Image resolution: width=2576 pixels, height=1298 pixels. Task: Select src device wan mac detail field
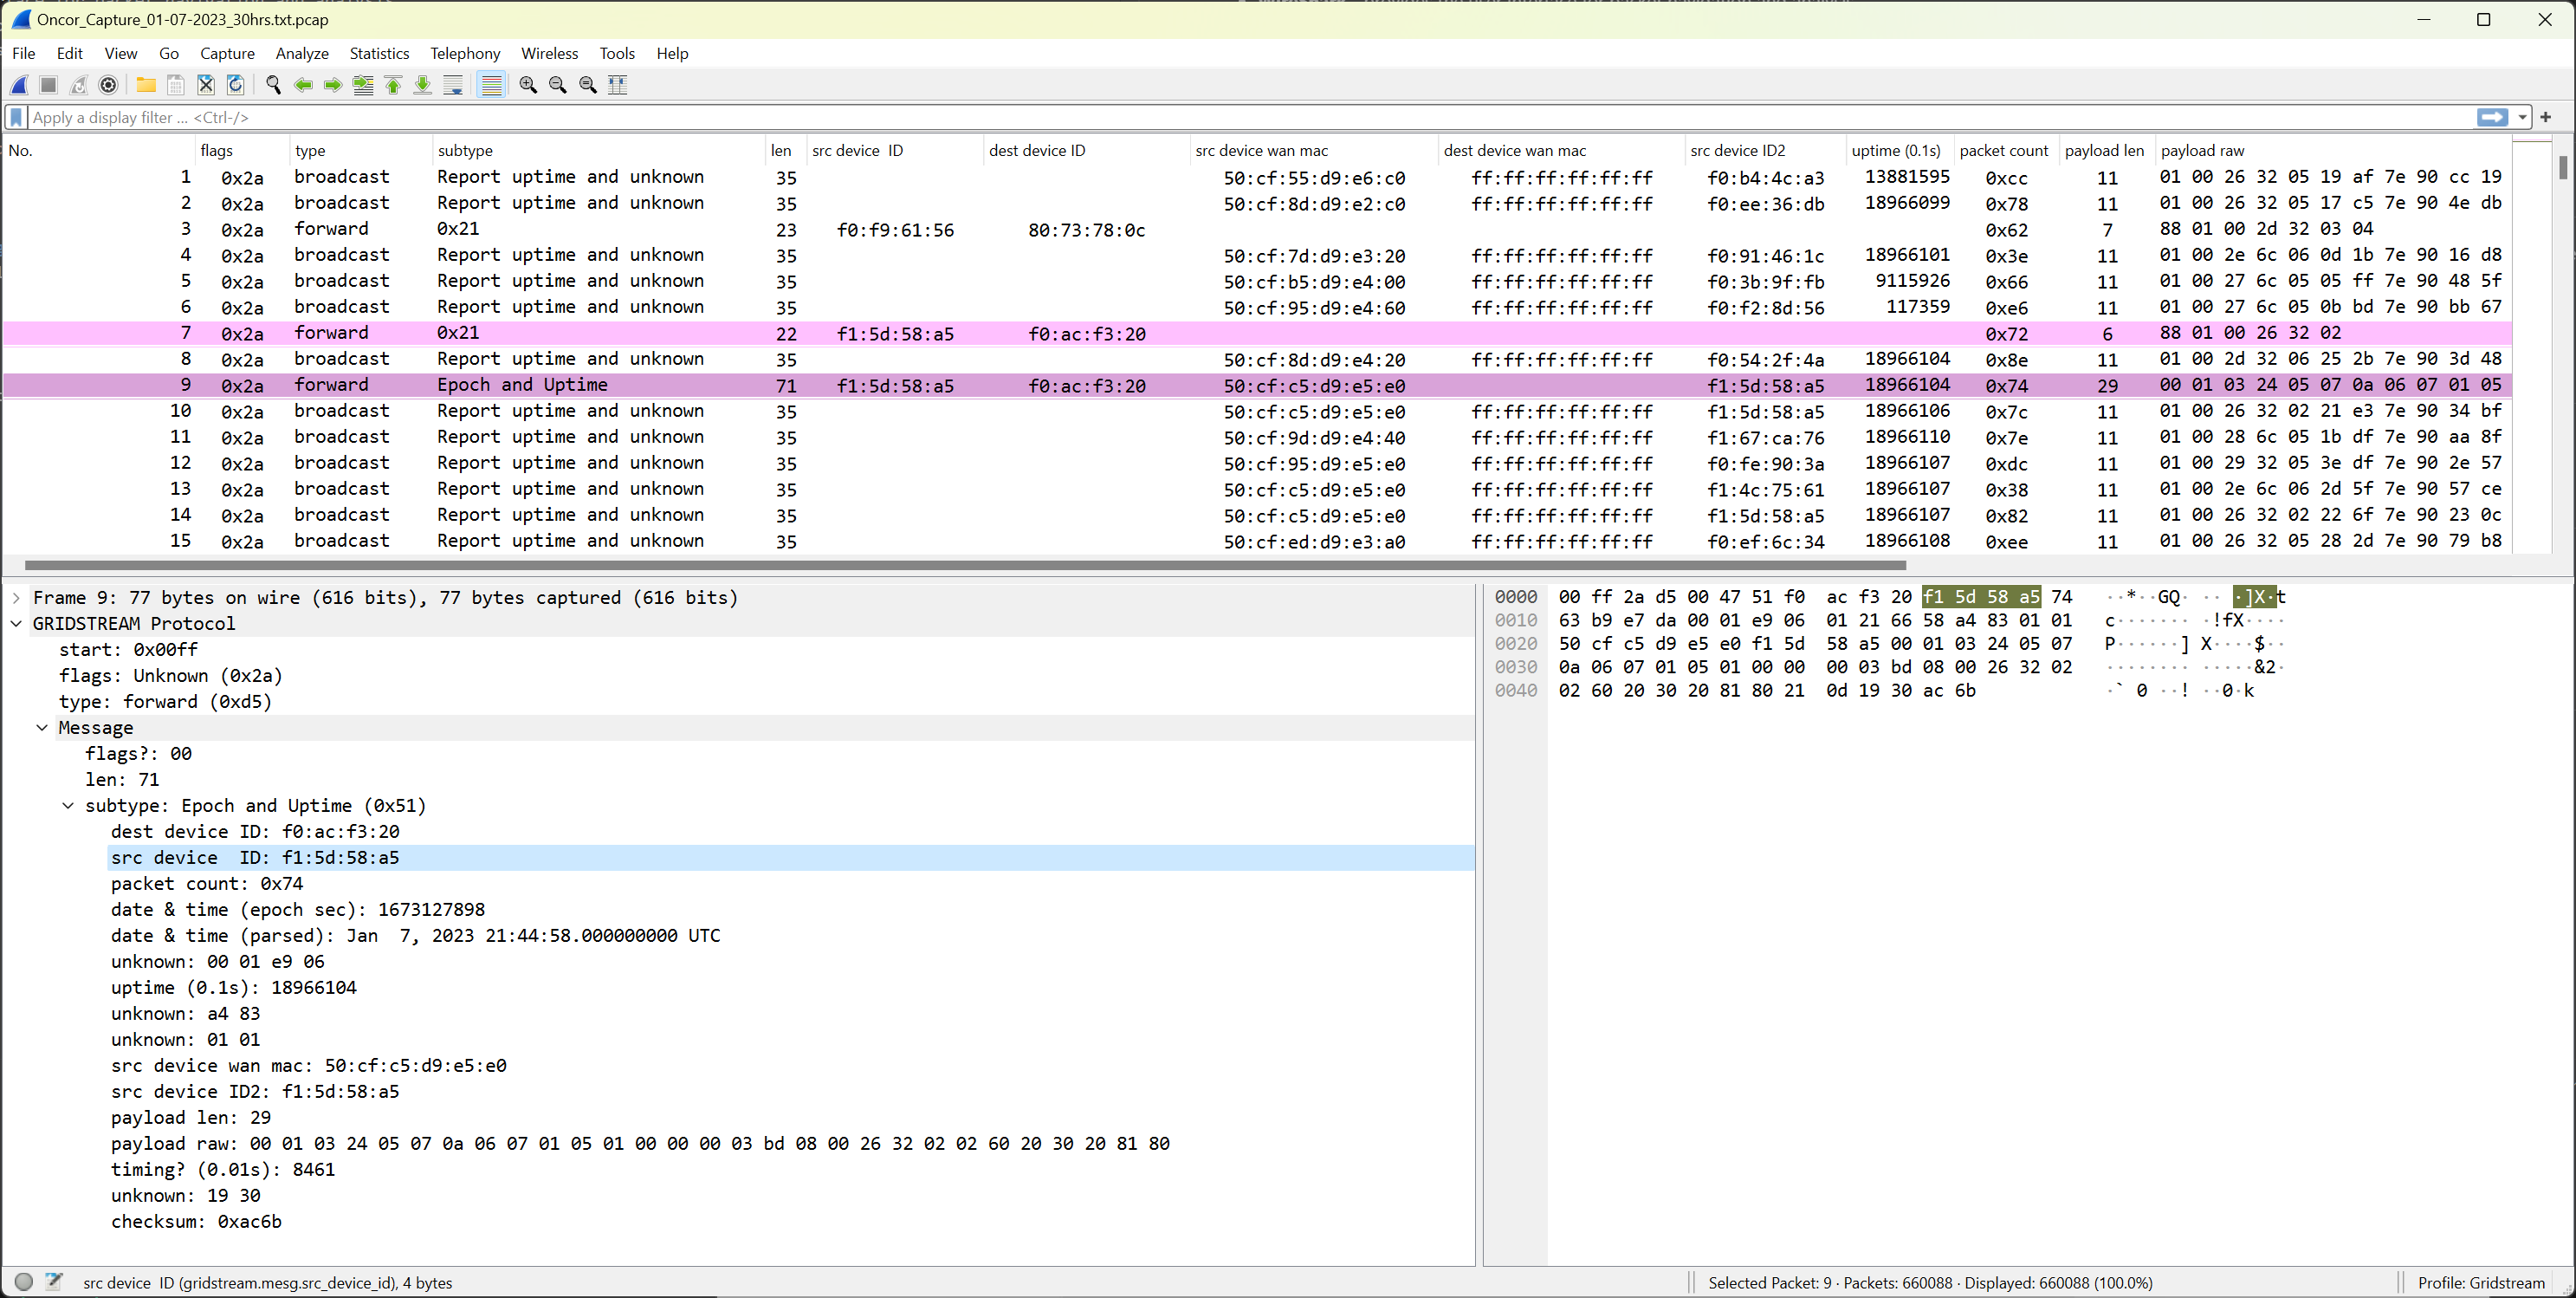tap(309, 1065)
